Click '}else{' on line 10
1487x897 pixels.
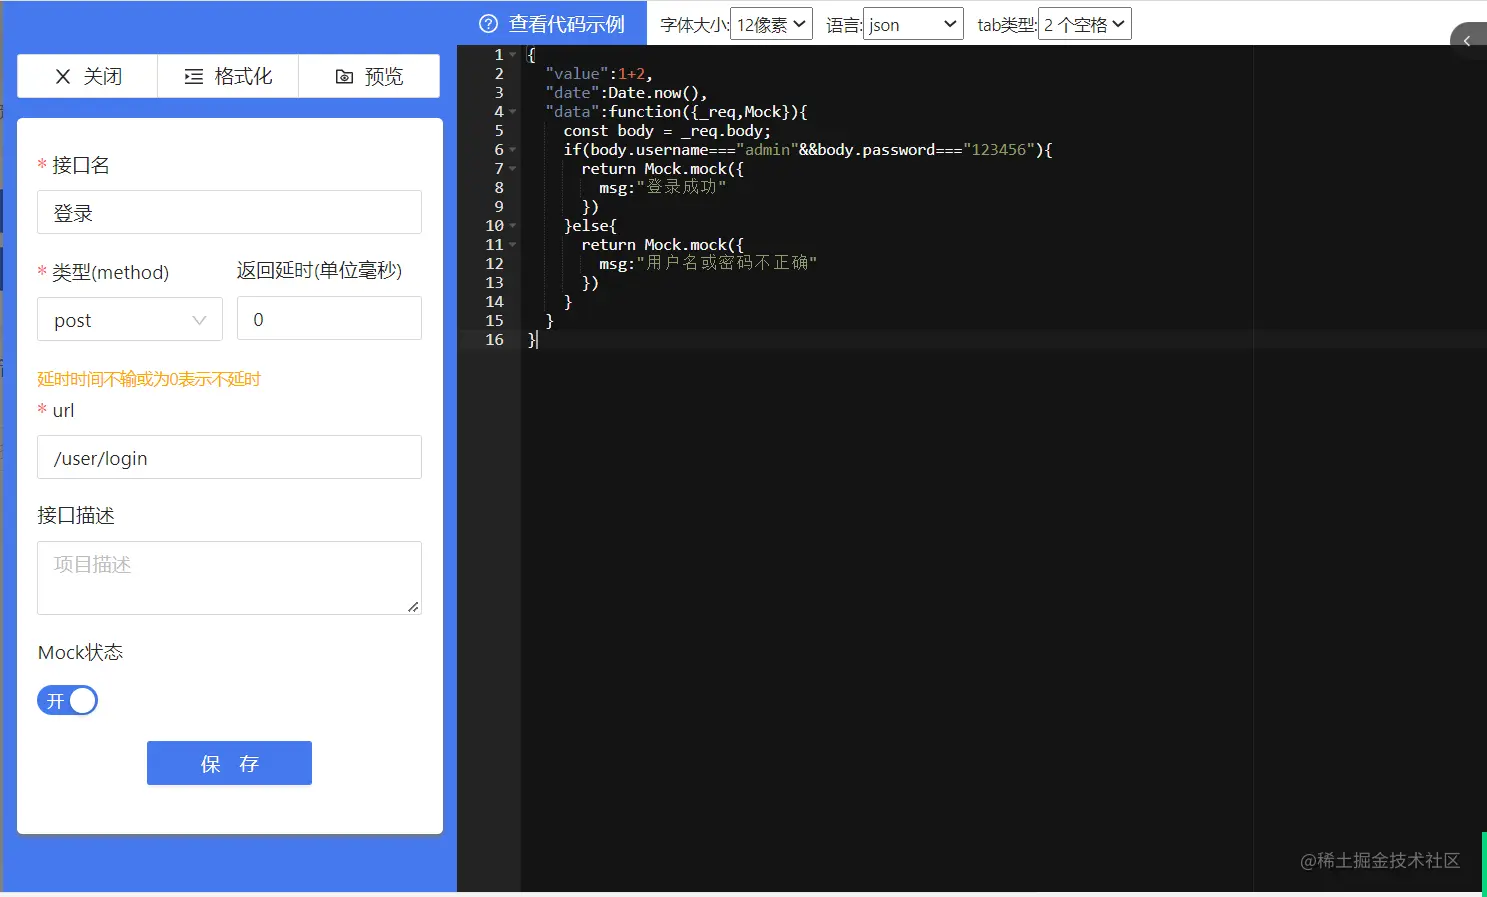590,226
